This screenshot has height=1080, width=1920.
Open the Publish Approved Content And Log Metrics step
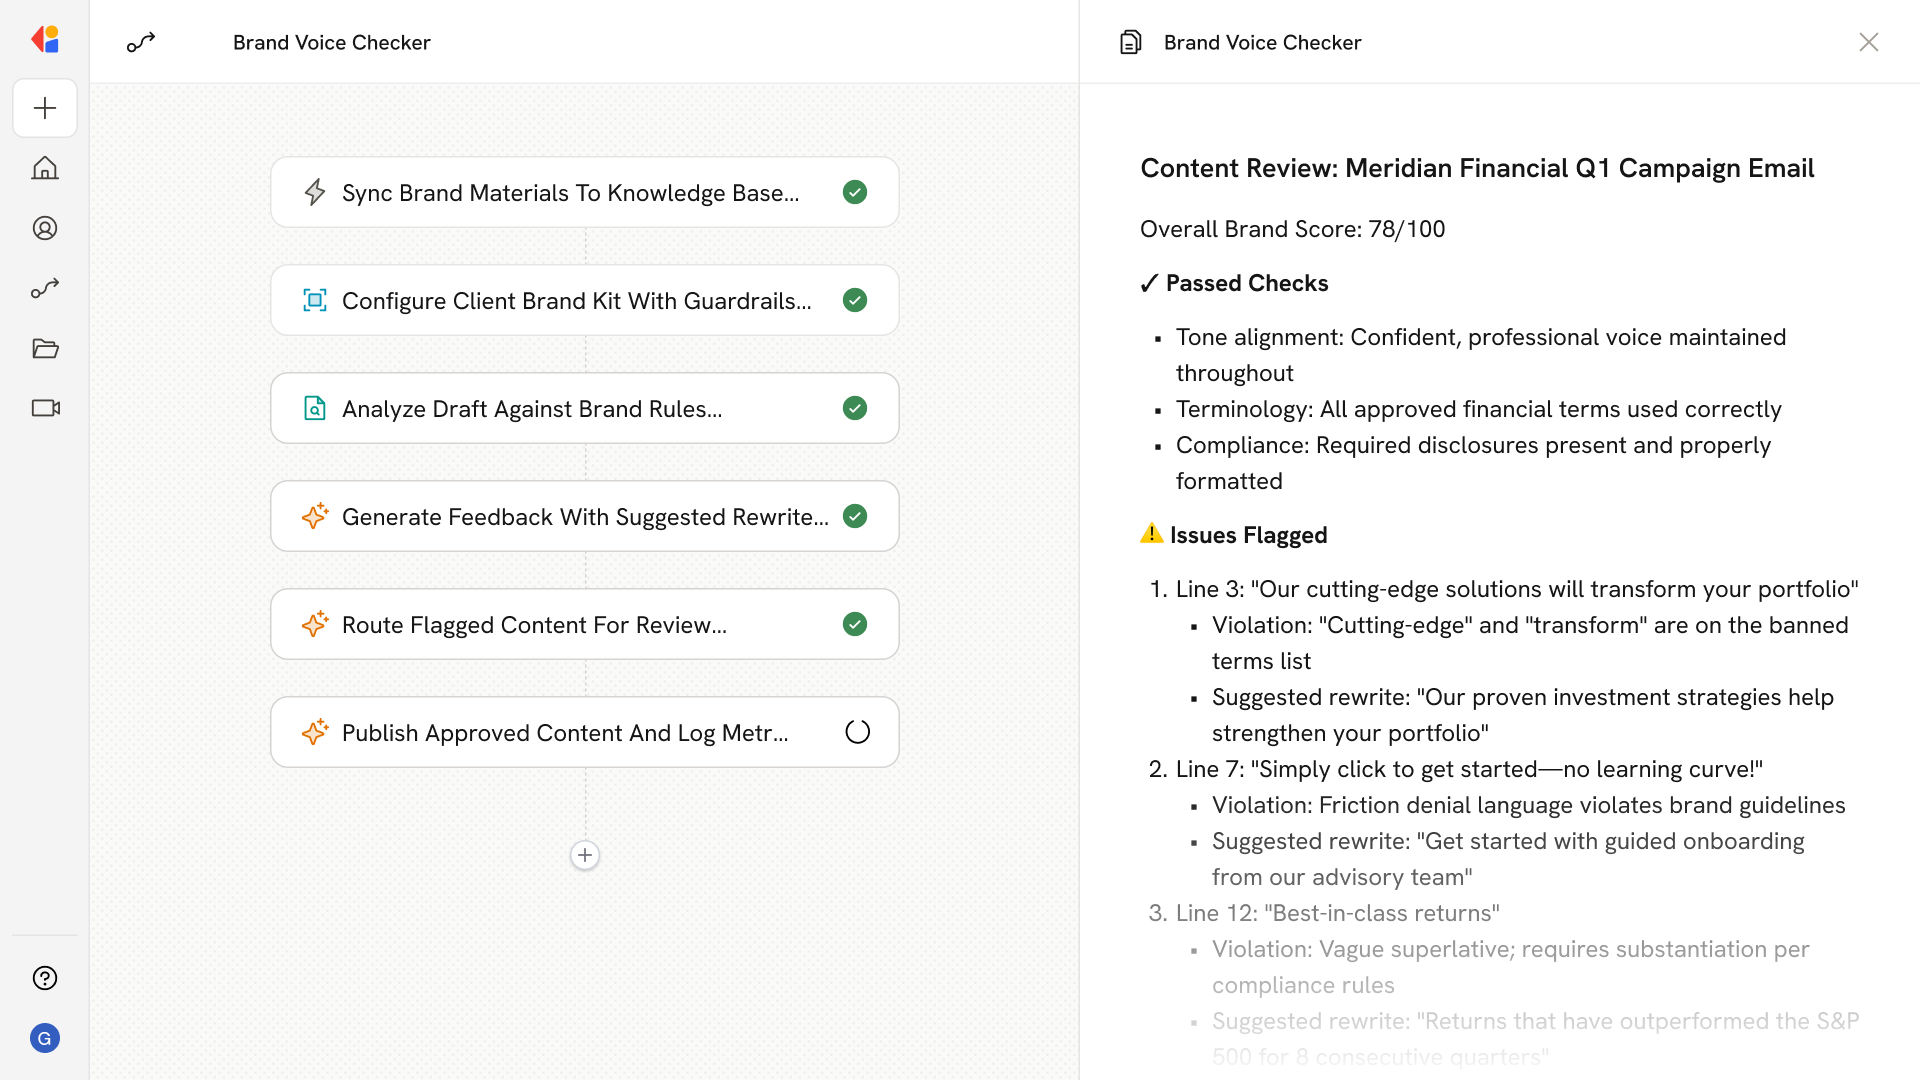click(x=565, y=733)
